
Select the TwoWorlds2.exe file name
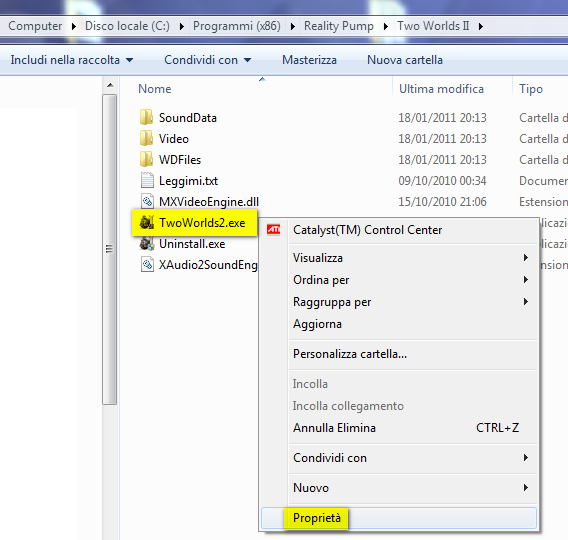point(202,223)
